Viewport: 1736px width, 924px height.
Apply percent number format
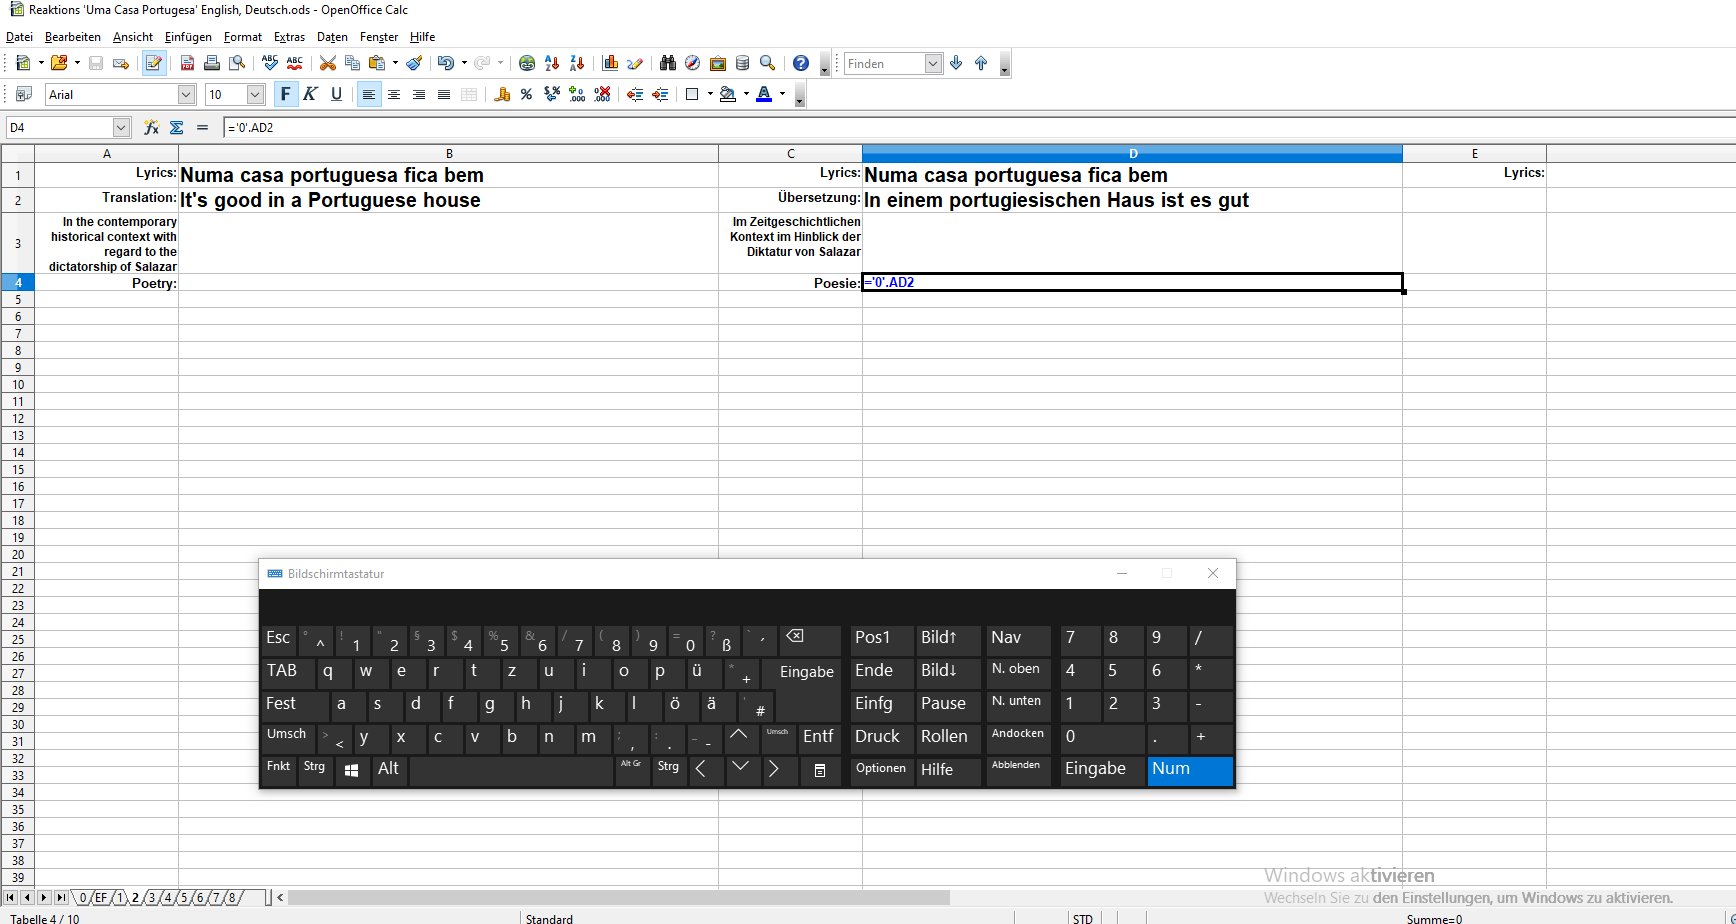[526, 94]
